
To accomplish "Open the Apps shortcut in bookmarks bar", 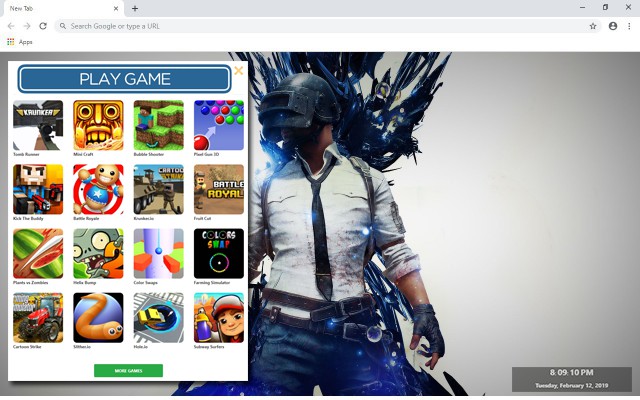I will click(20, 42).
